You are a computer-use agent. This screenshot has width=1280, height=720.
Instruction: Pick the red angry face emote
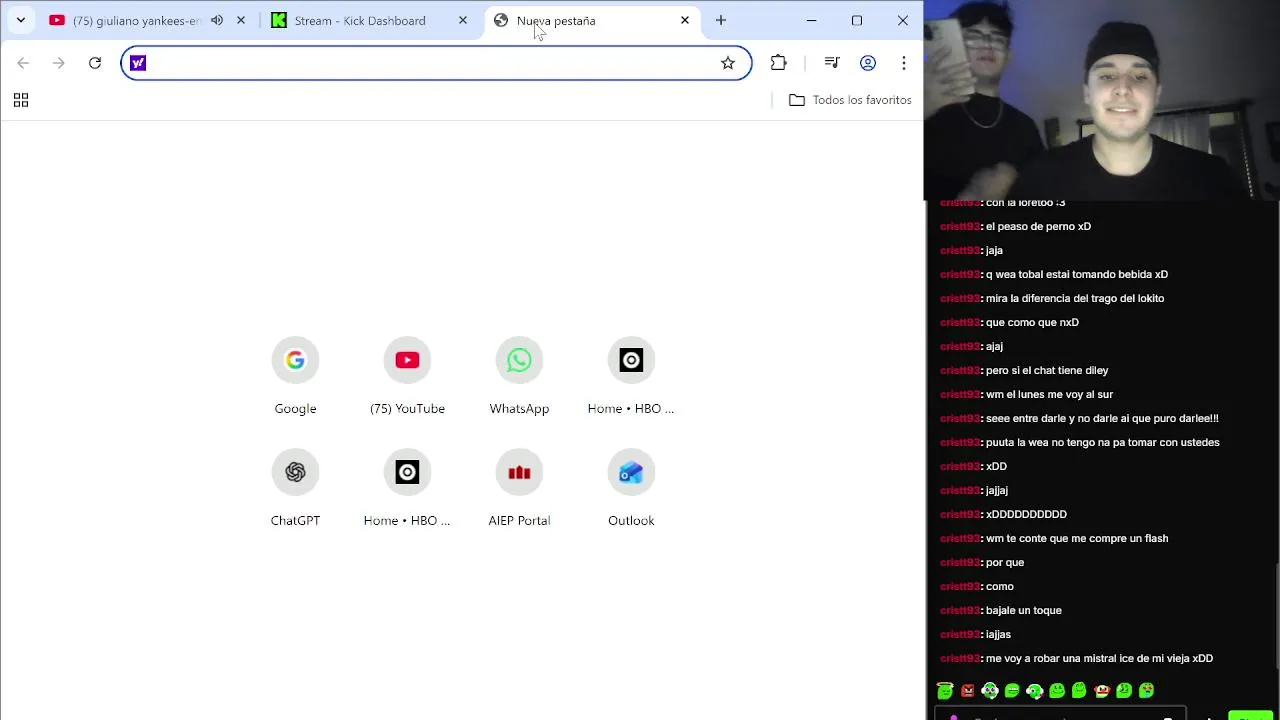968,690
